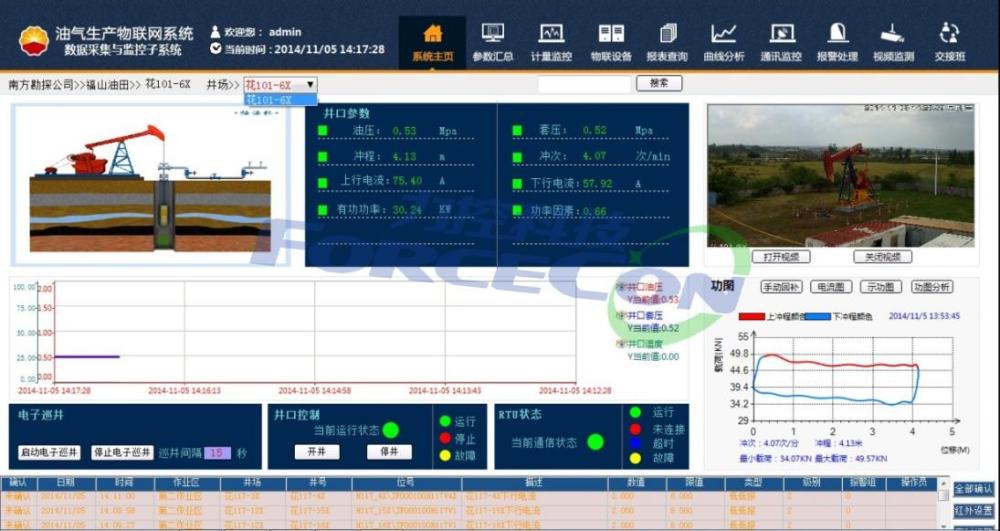The height and width of the screenshot is (531, 1000).
Task: Click the pumpjack animation diagram
Action: (150, 185)
